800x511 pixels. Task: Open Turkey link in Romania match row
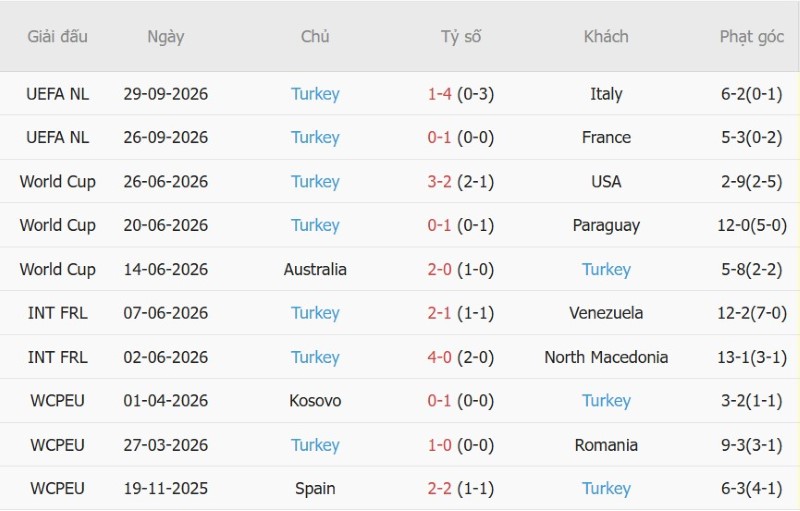pos(315,445)
